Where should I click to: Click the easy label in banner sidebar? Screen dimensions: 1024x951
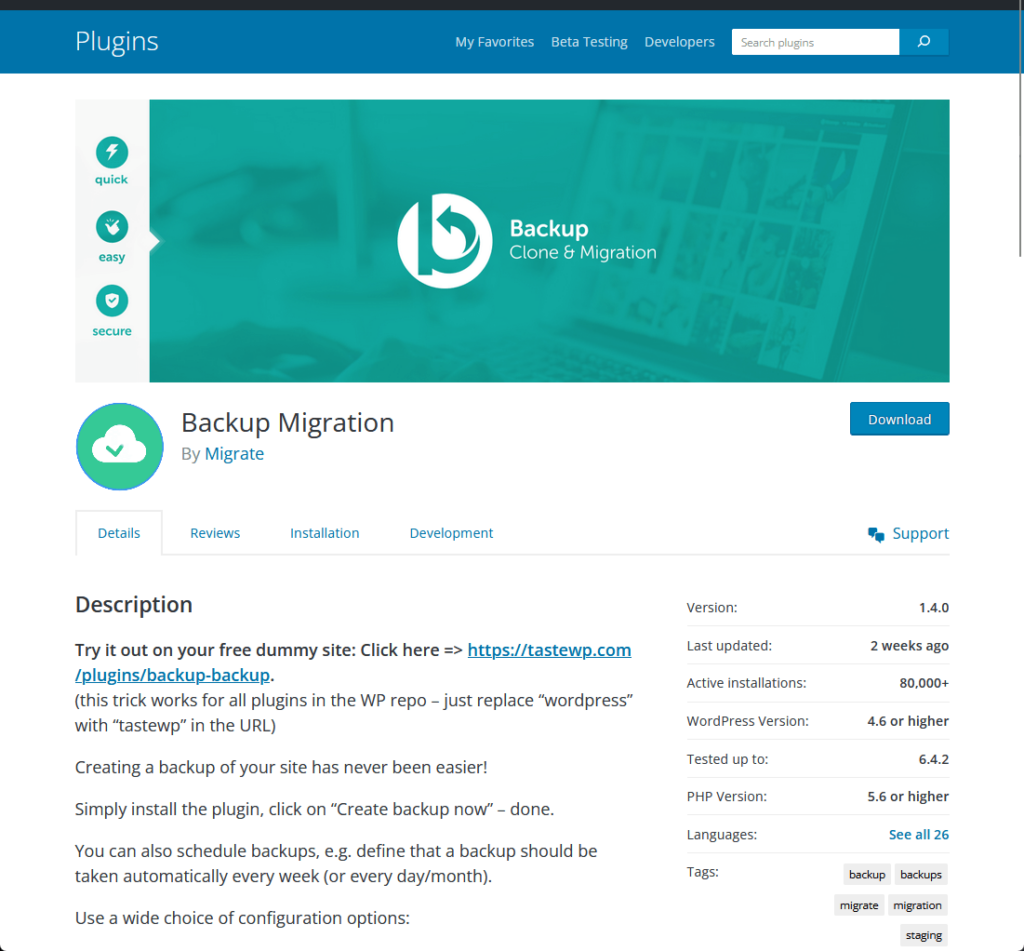click(x=112, y=257)
